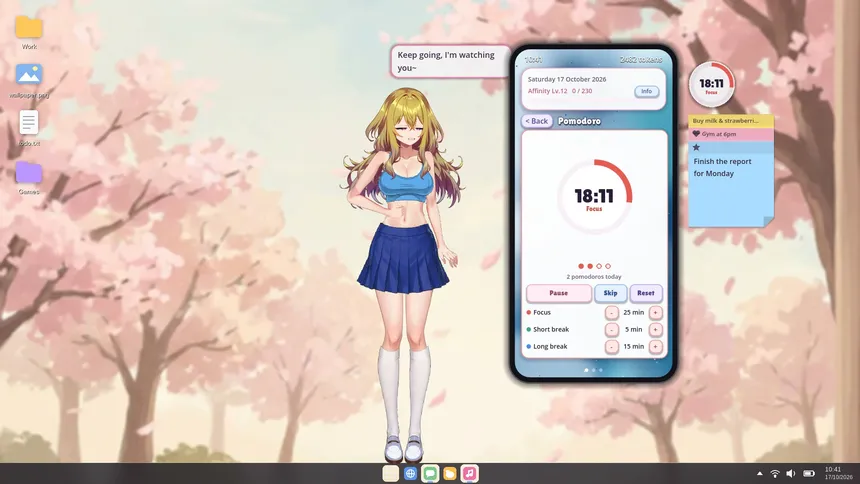Click the phone status bar time
Screen dimensions: 860x484
coord(533,59)
